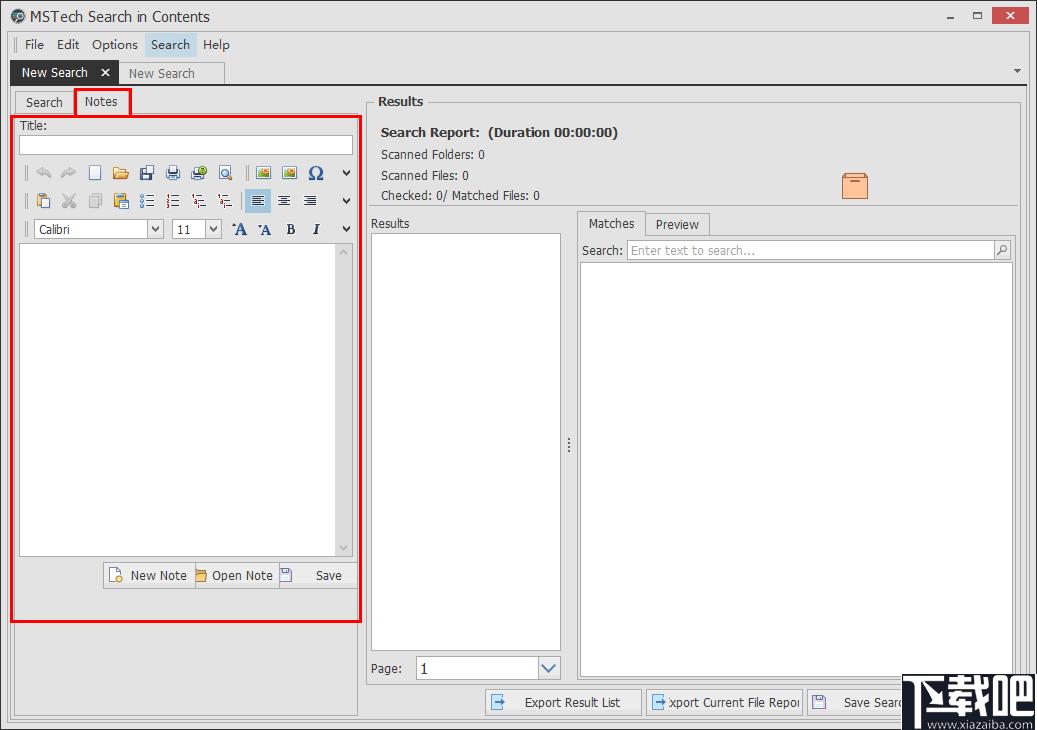Increase font size with grow font icon
The width and height of the screenshot is (1037, 730).
(x=239, y=229)
